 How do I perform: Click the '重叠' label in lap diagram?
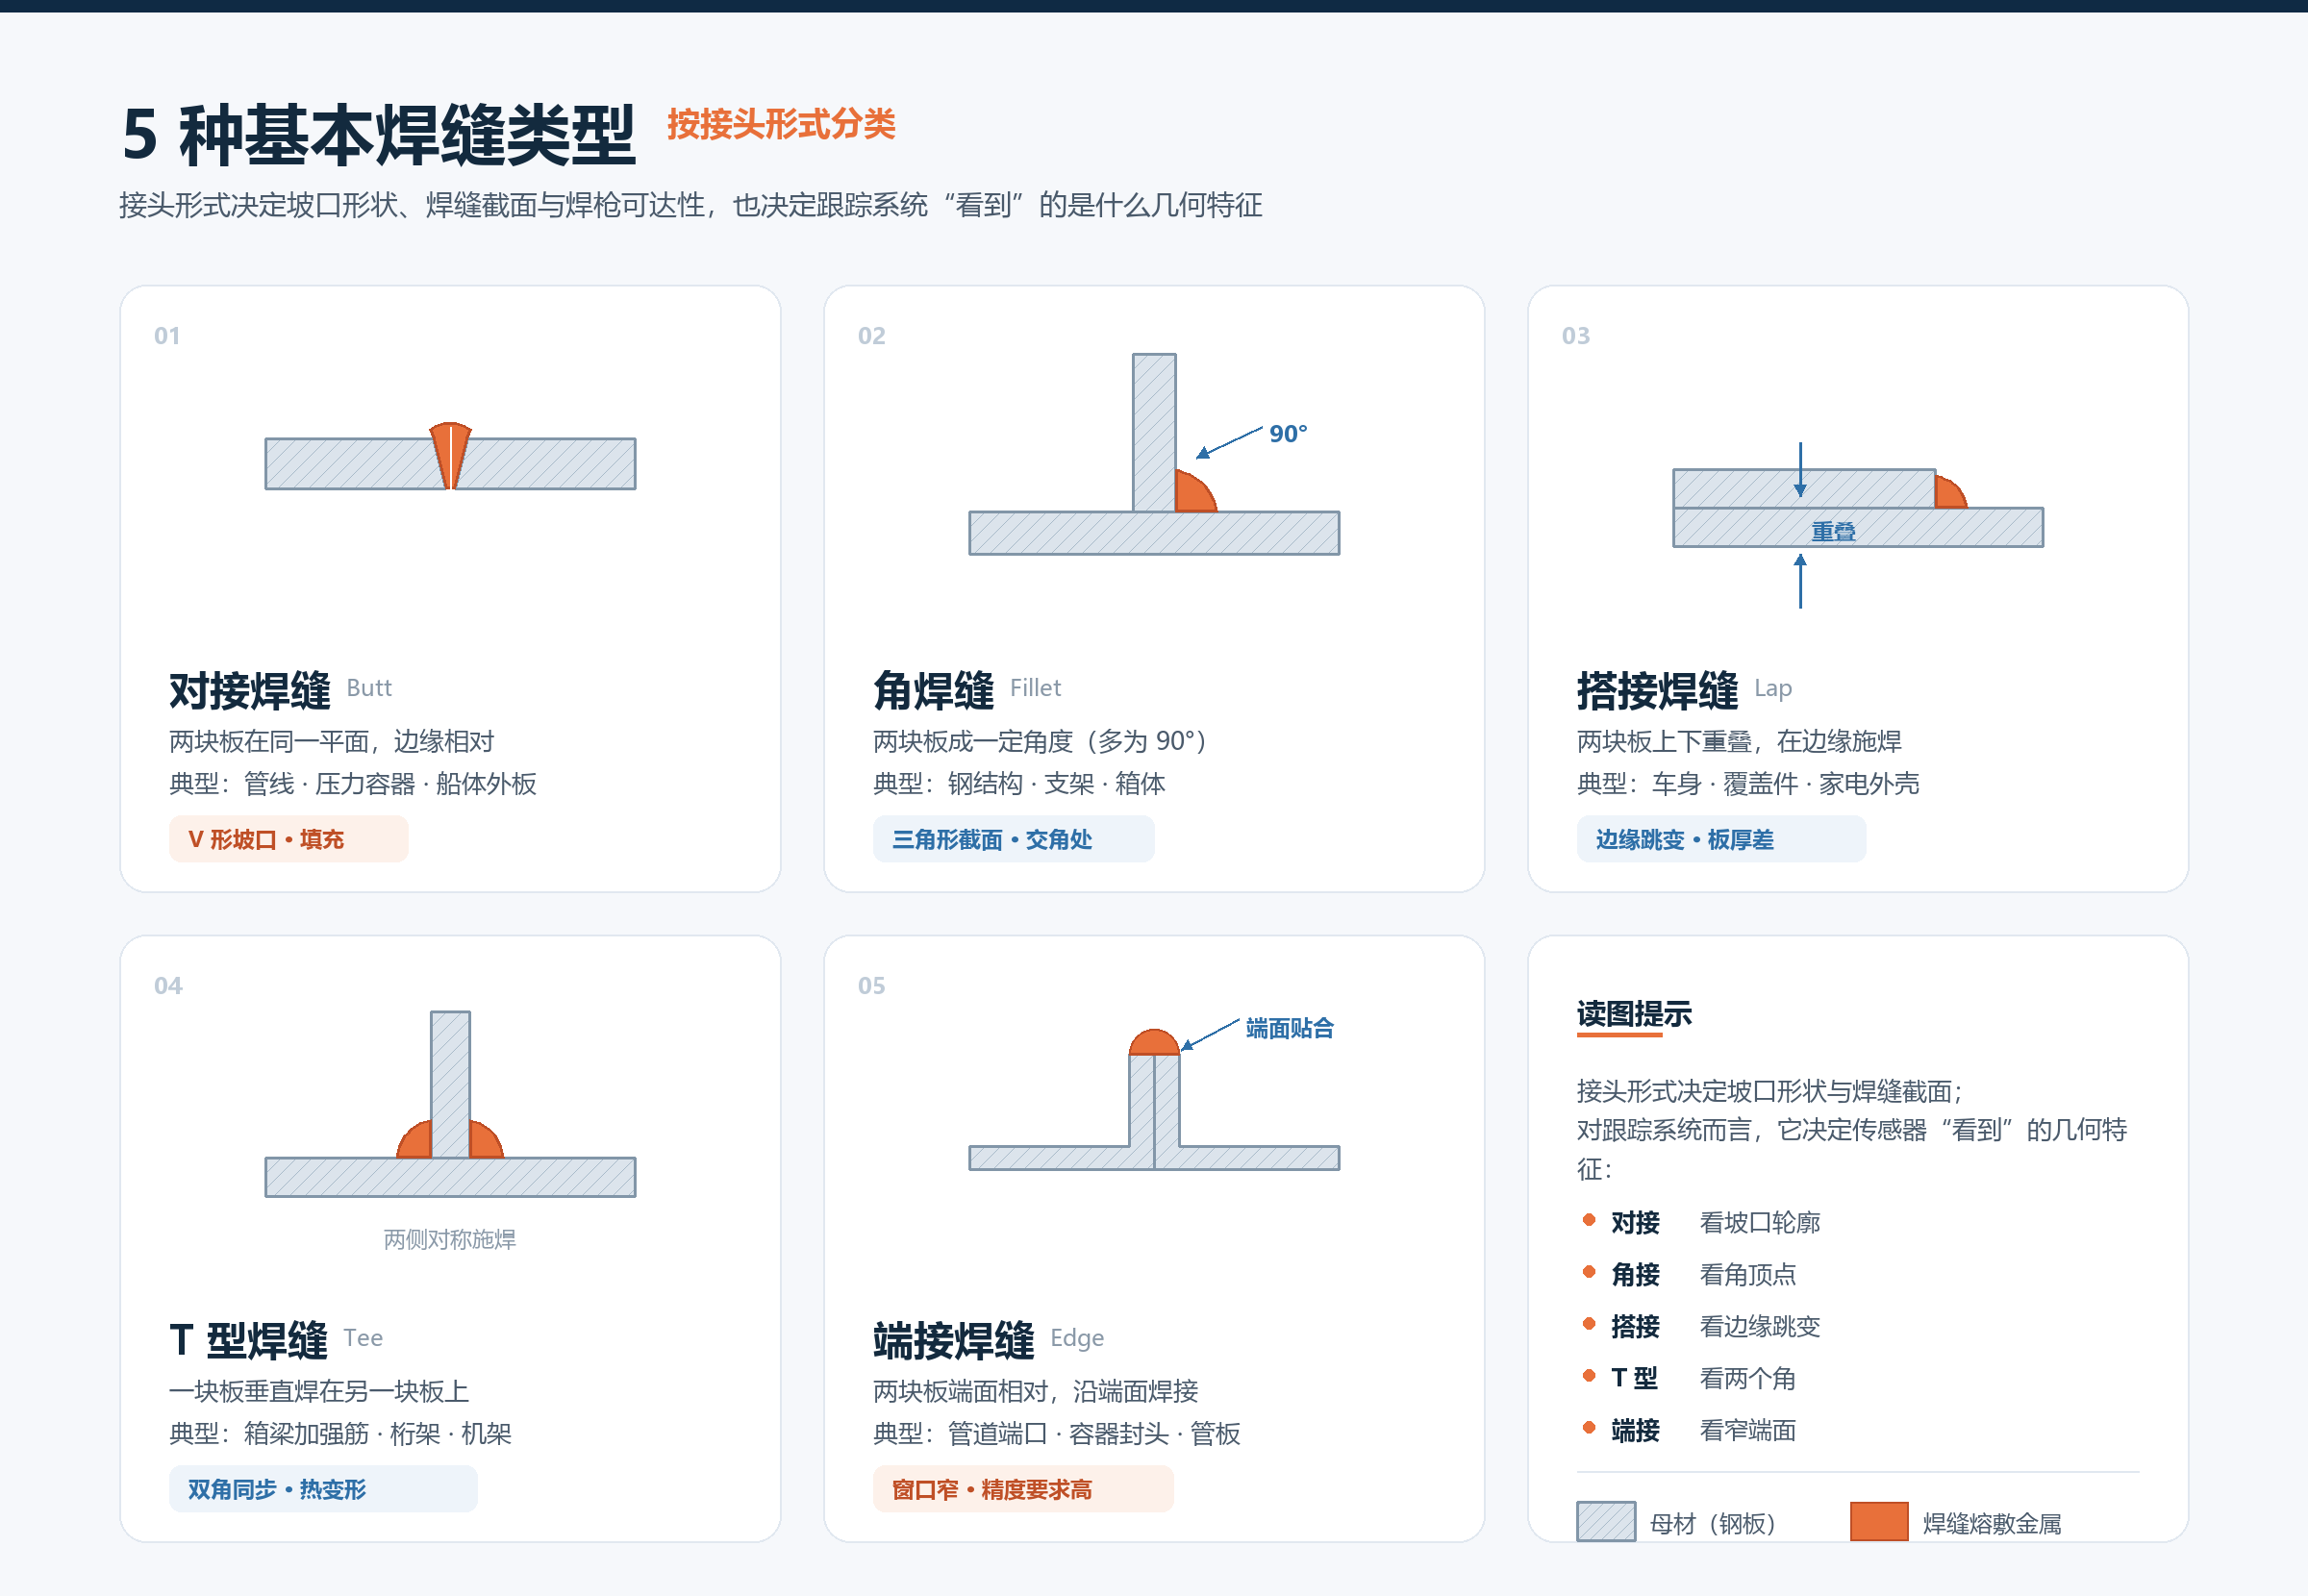pyautogui.click(x=1833, y=531)
